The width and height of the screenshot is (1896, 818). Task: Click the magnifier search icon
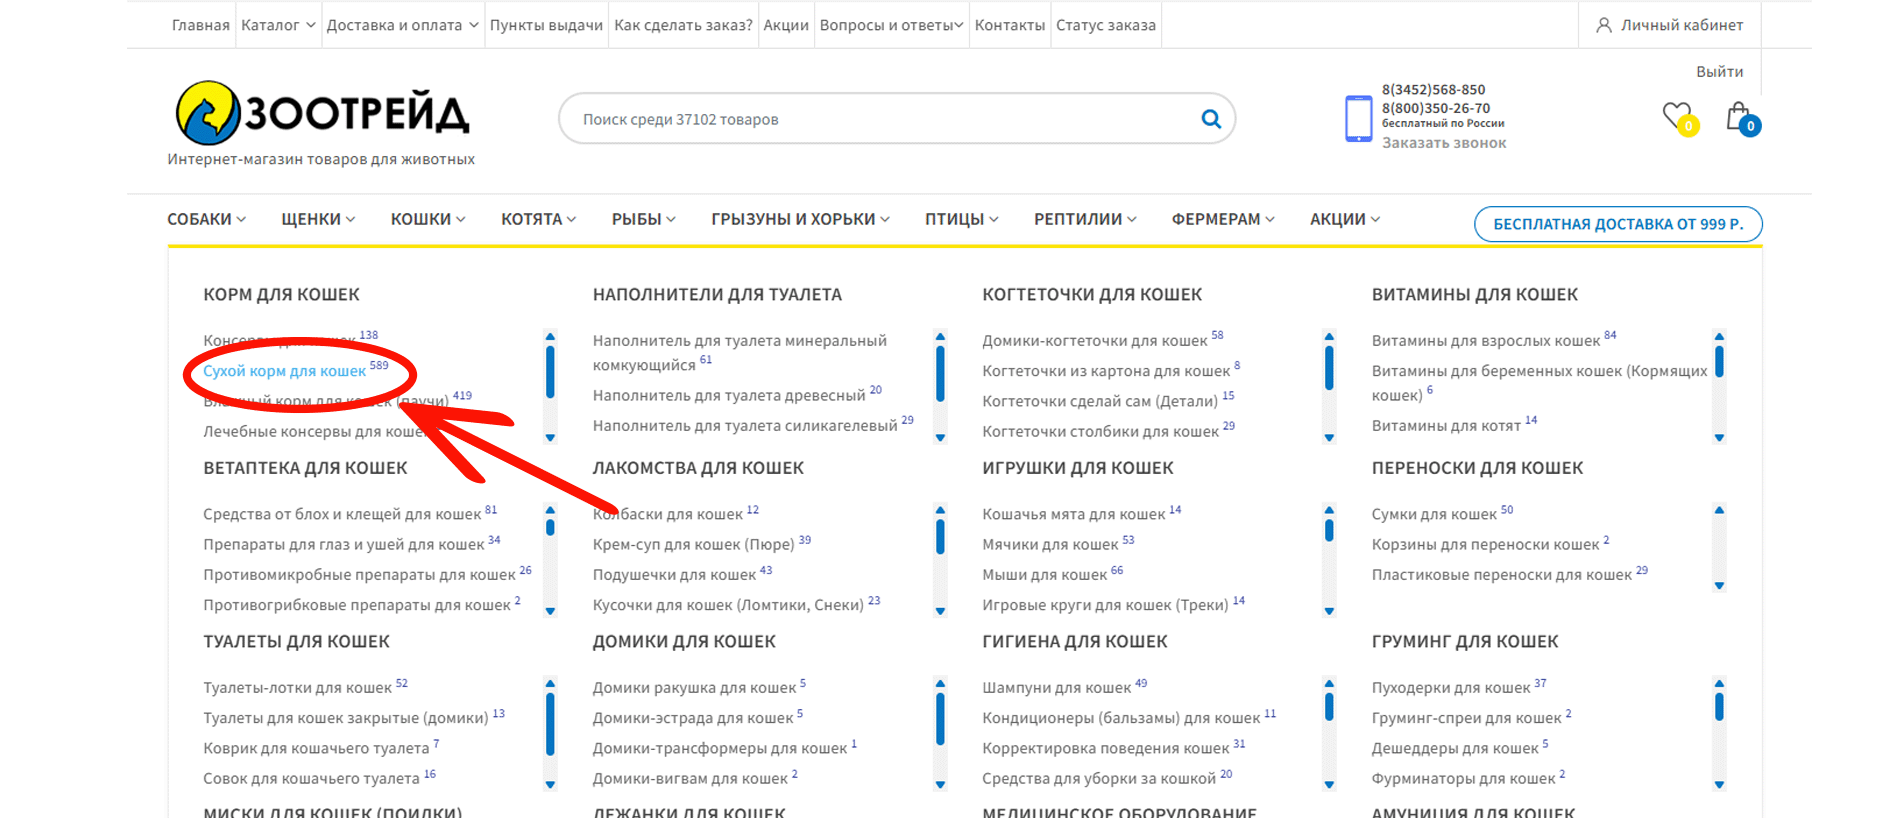tap(1210, 119)
